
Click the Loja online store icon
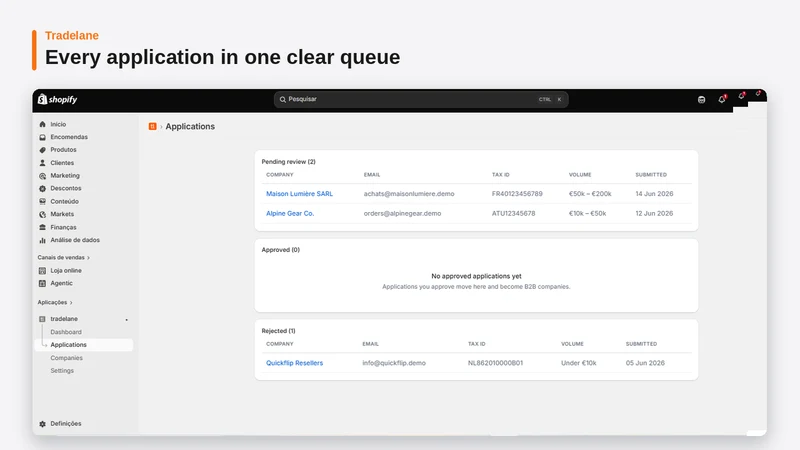pyautogui.click(x=42, y=270)
